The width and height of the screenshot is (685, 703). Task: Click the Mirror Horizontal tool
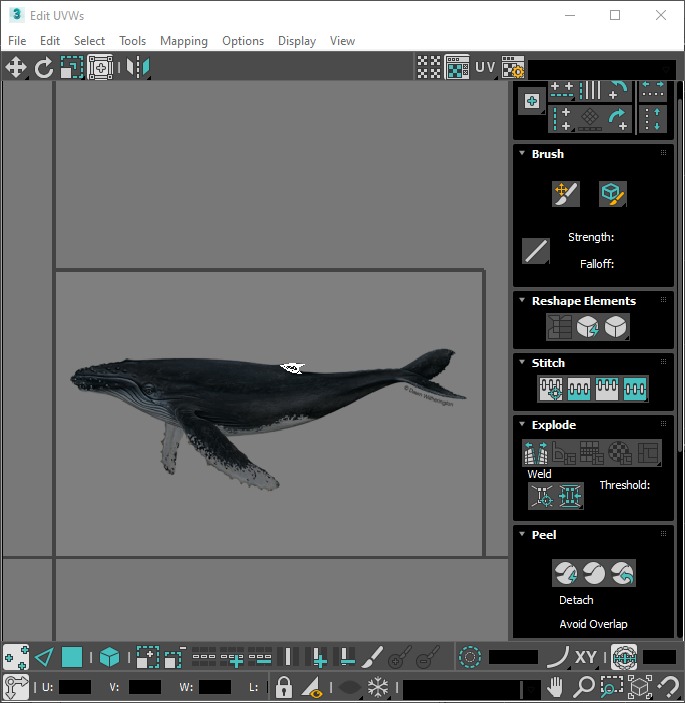(138, 67)
